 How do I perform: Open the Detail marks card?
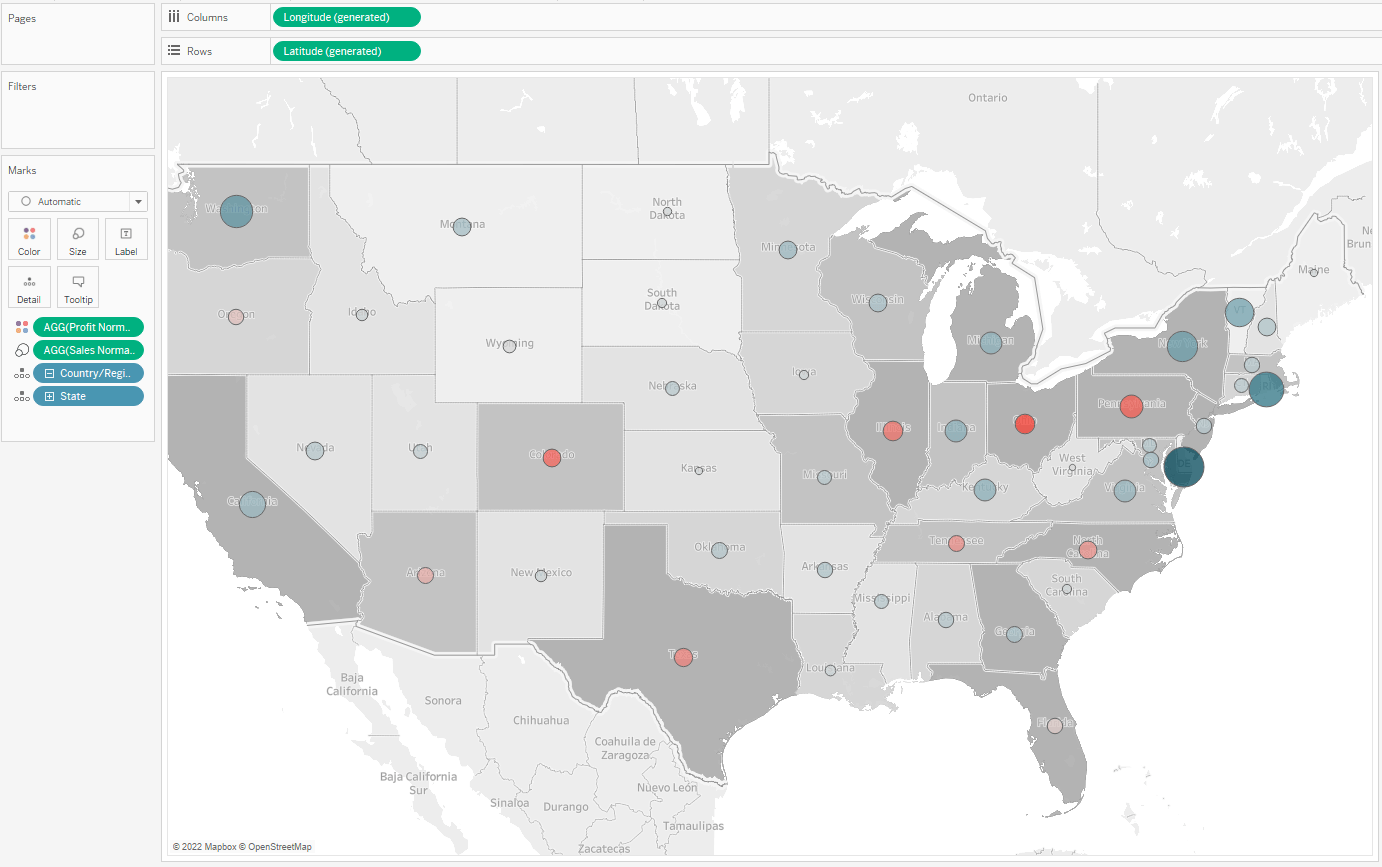[x=29, y=287]
